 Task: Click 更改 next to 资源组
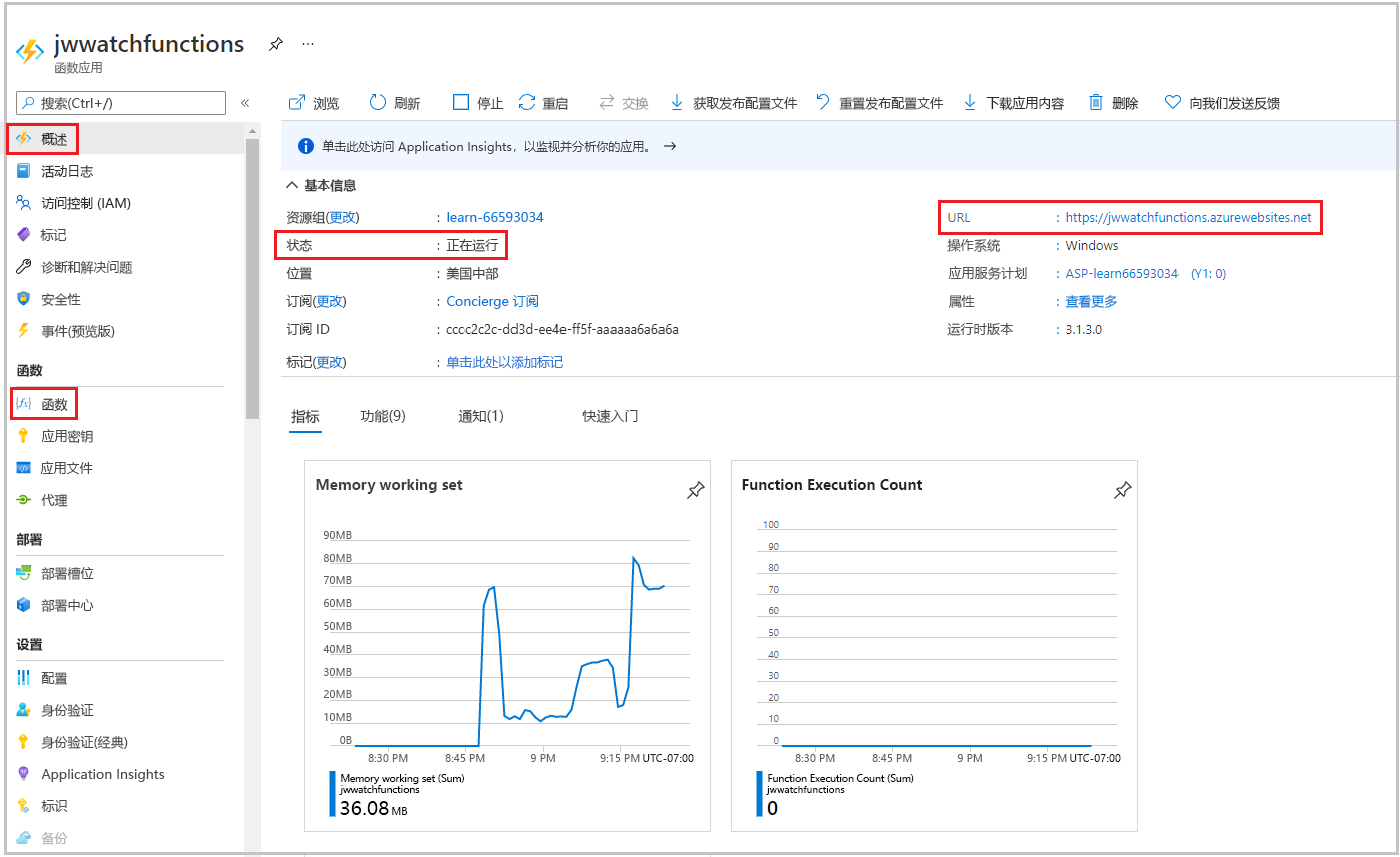343,217
